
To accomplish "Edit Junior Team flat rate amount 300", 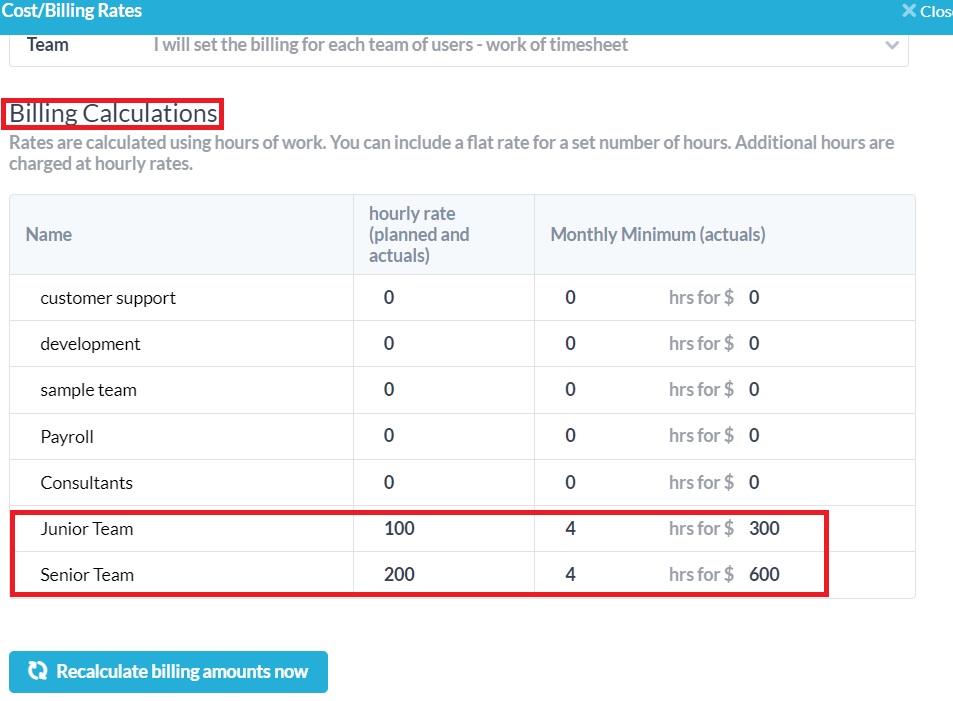I will (764, 529).
